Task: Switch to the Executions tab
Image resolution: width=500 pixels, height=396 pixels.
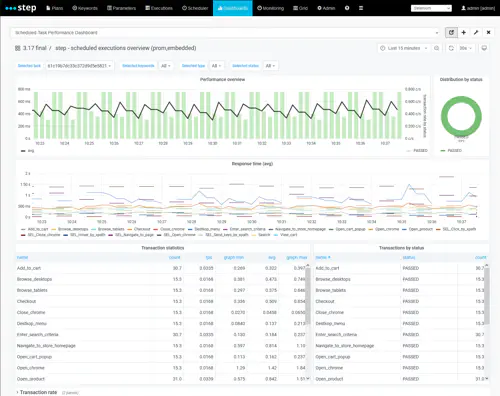Action: click(x=159, y=8)
